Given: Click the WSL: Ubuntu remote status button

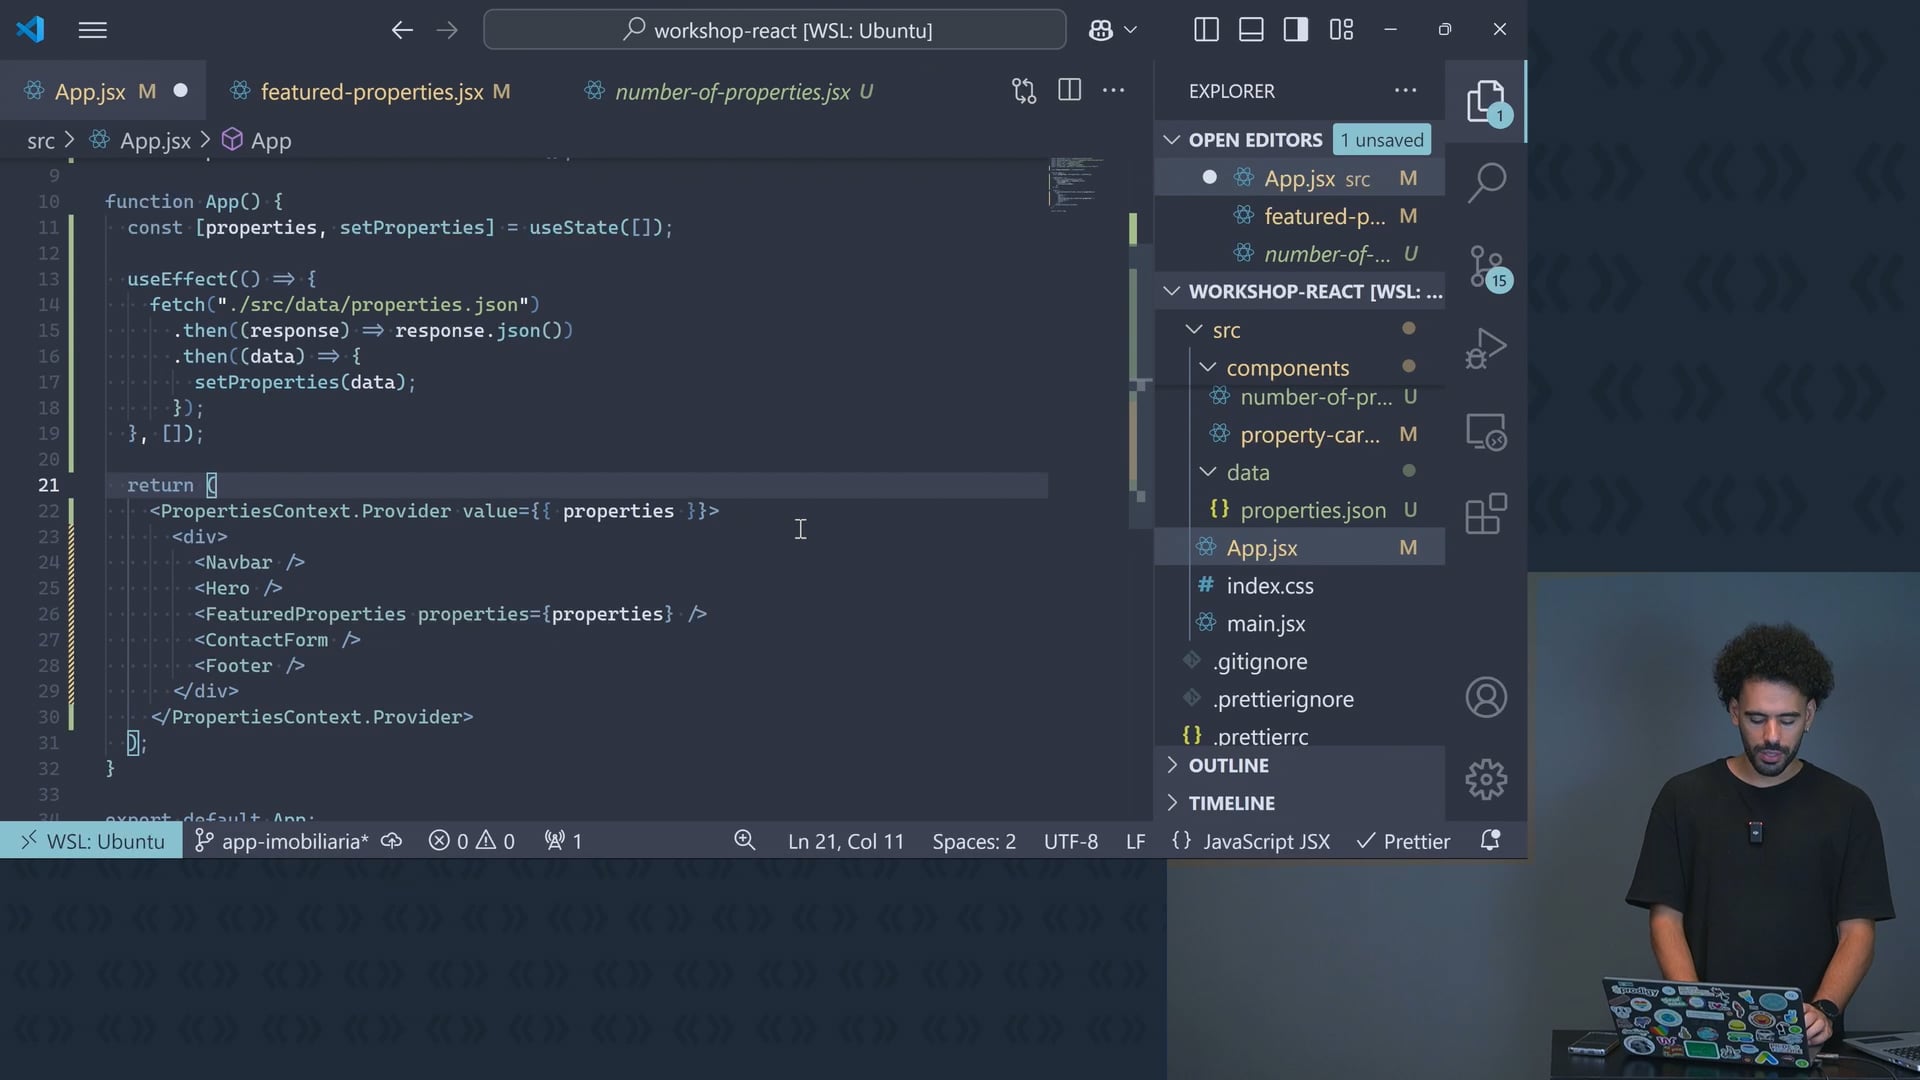Looking at the screenshot, I should coord(92,841).
